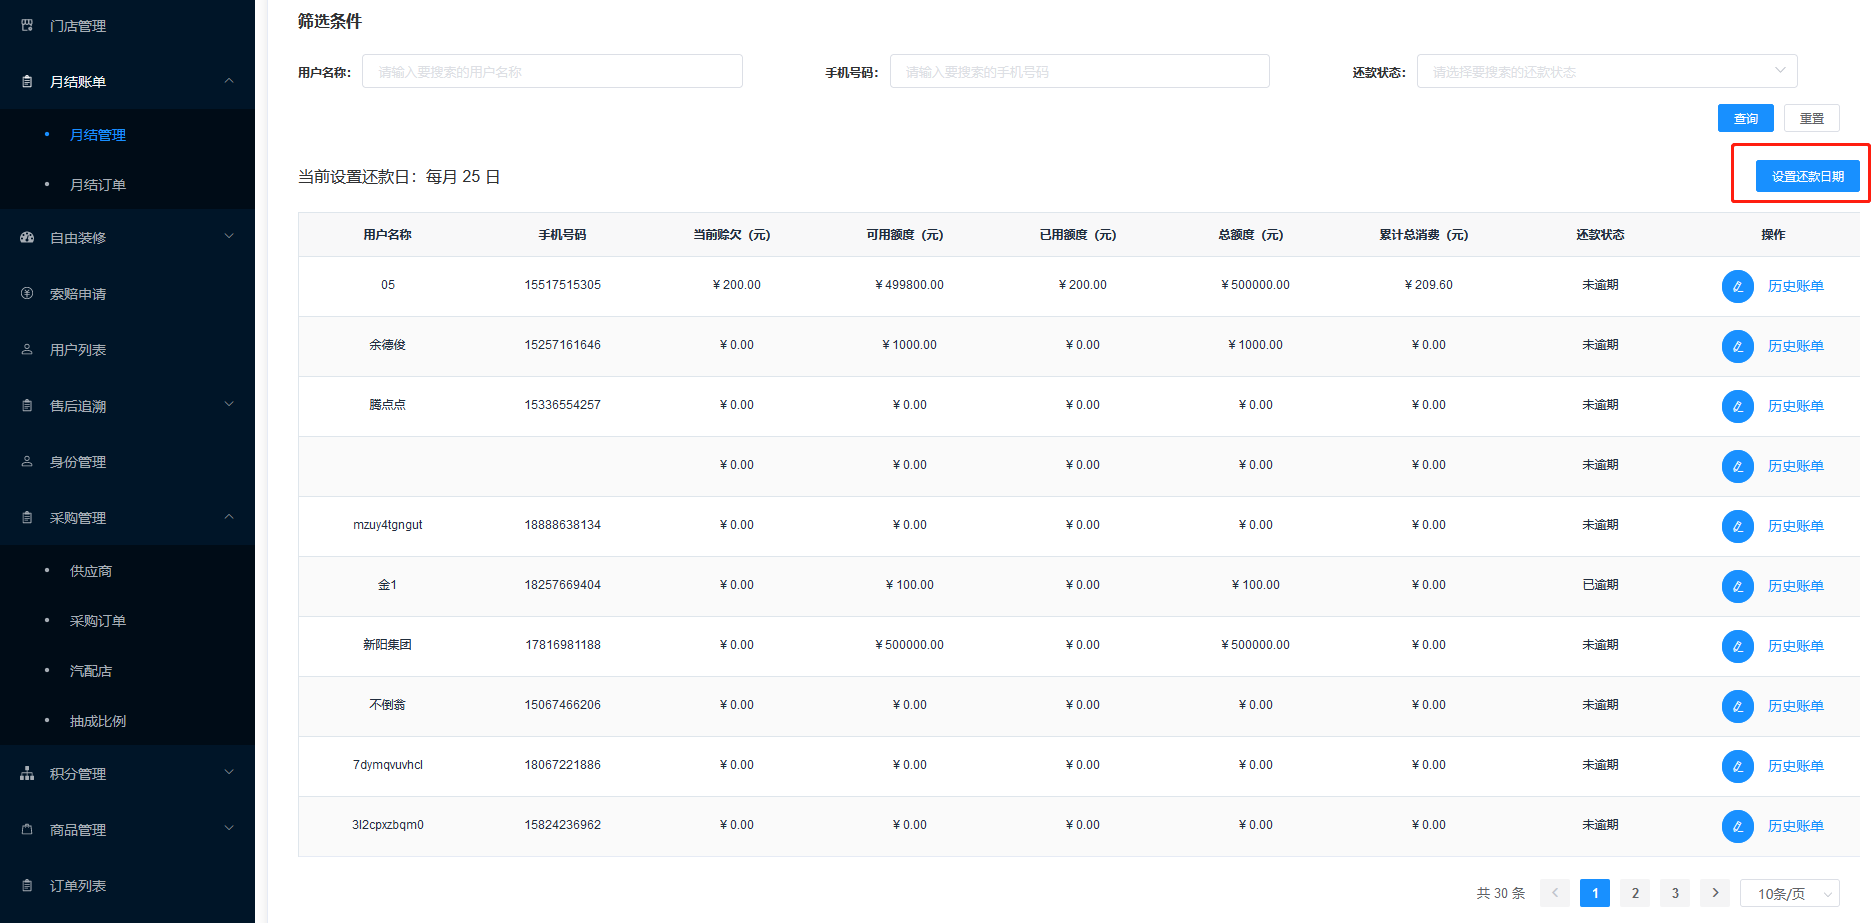1876x923 pixels.
Task: Open 历史账单 link for 3l2cpxzbqm0
Action: (x=1796, y=826)
